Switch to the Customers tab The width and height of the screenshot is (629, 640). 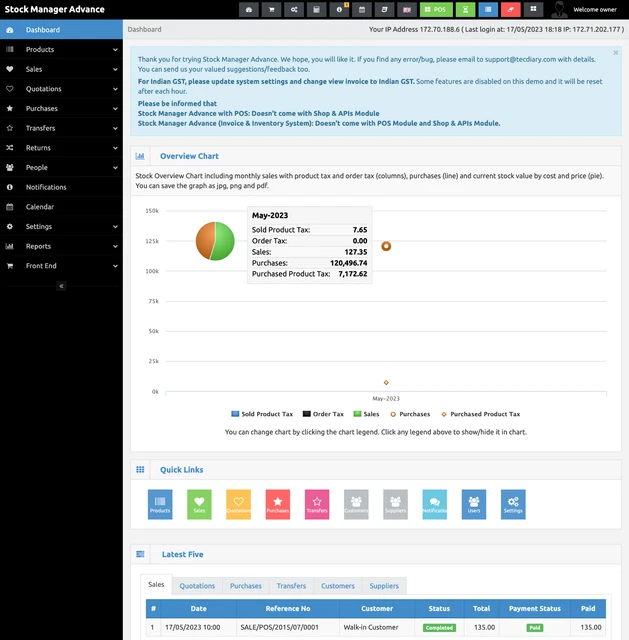click(338, 586)
